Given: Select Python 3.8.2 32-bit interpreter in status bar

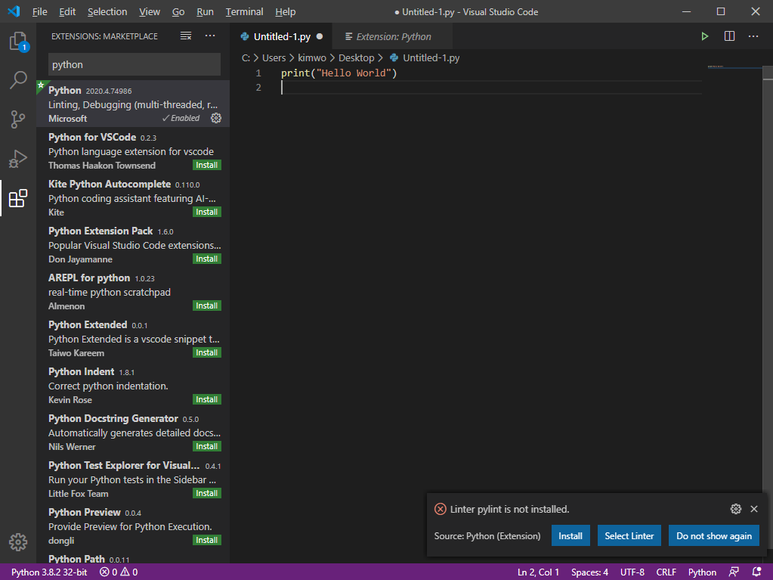Looking at the screenshot, I should 49,572.
